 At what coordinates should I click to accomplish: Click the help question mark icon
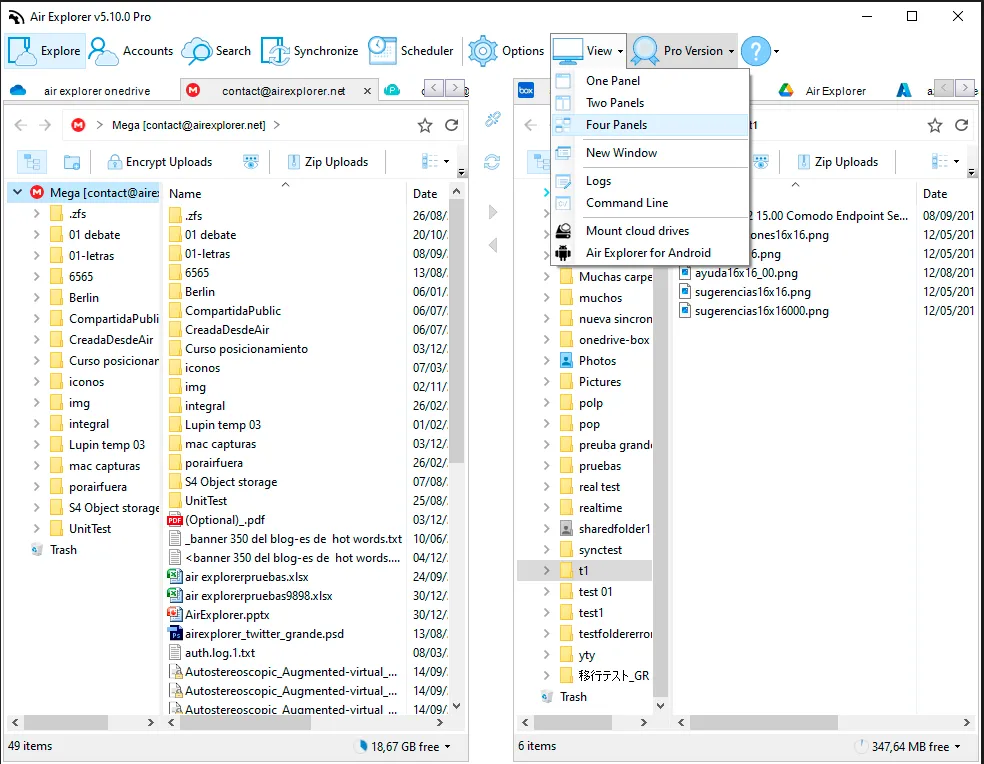tap(756, 51)
